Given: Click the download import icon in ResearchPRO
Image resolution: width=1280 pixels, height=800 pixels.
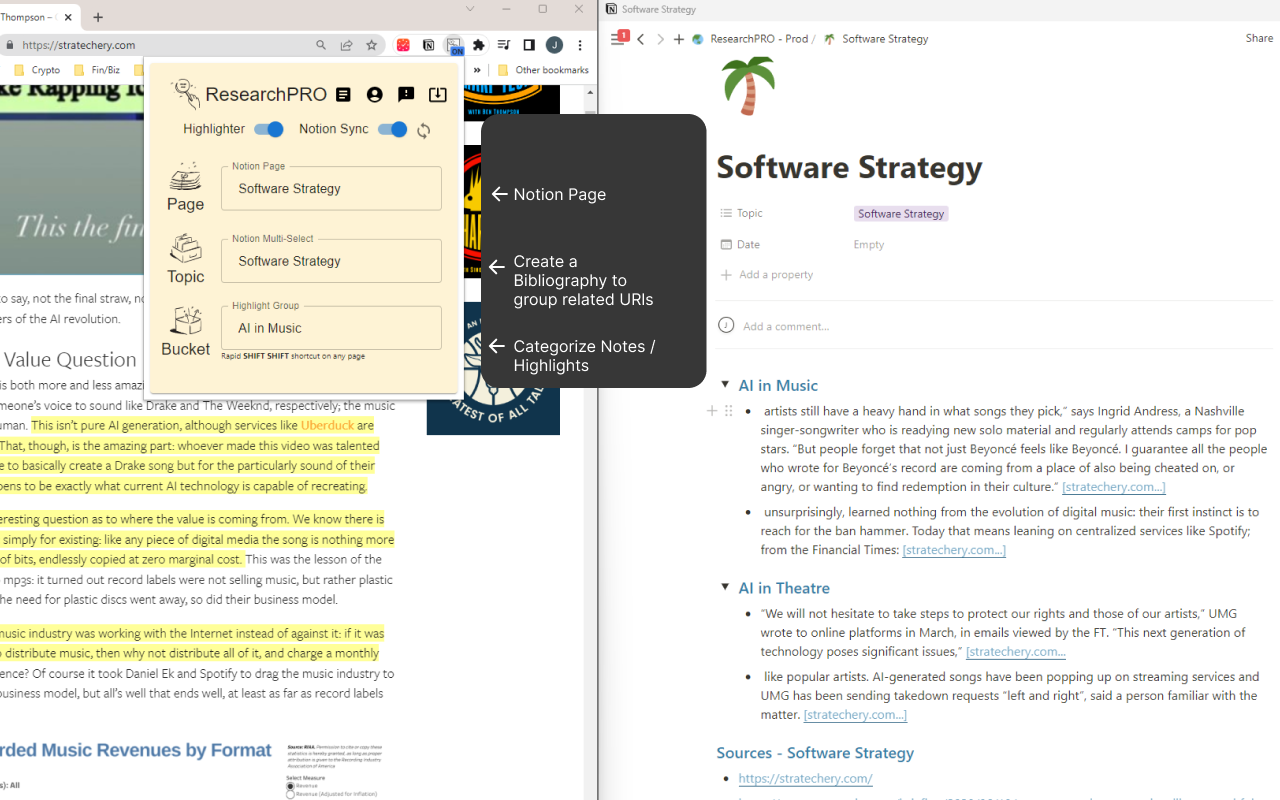Looking at the screenshot, I should click(x=437, y=95).
